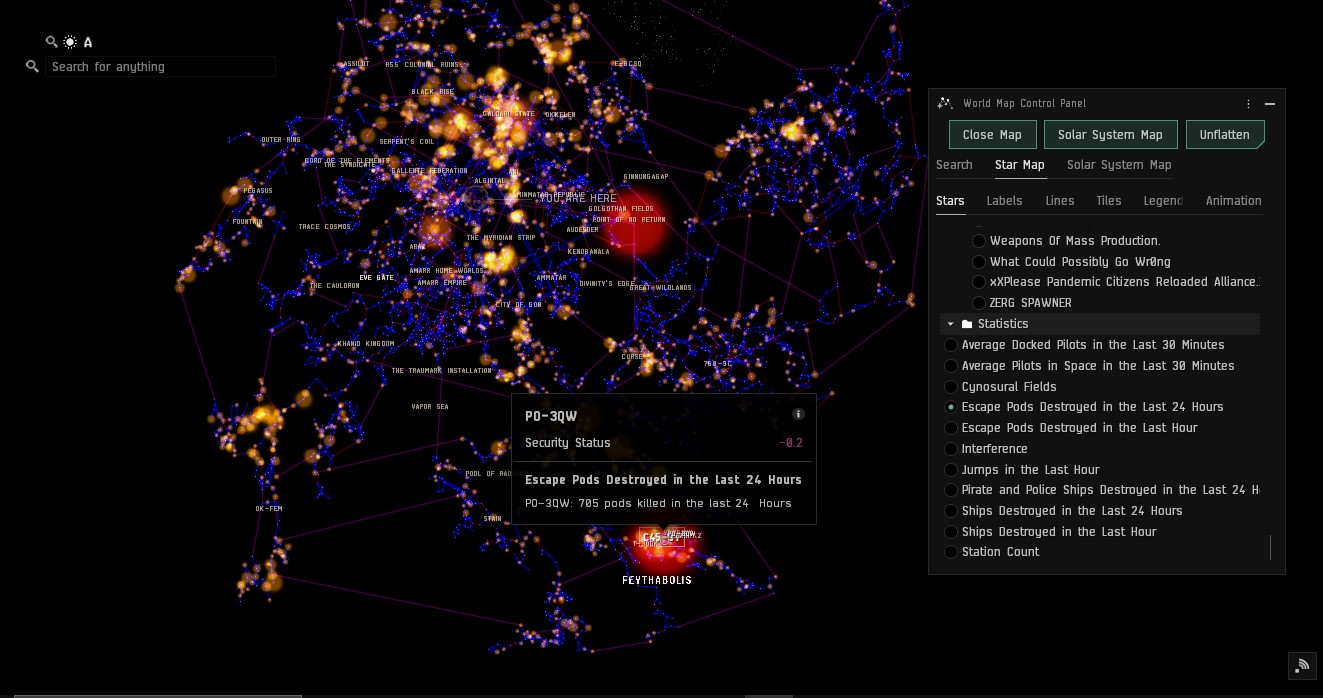Click the feed icon at bottom right
Image resolution: width=1323 pixels, height=698 pixels.
click(x=1301, y=665)
